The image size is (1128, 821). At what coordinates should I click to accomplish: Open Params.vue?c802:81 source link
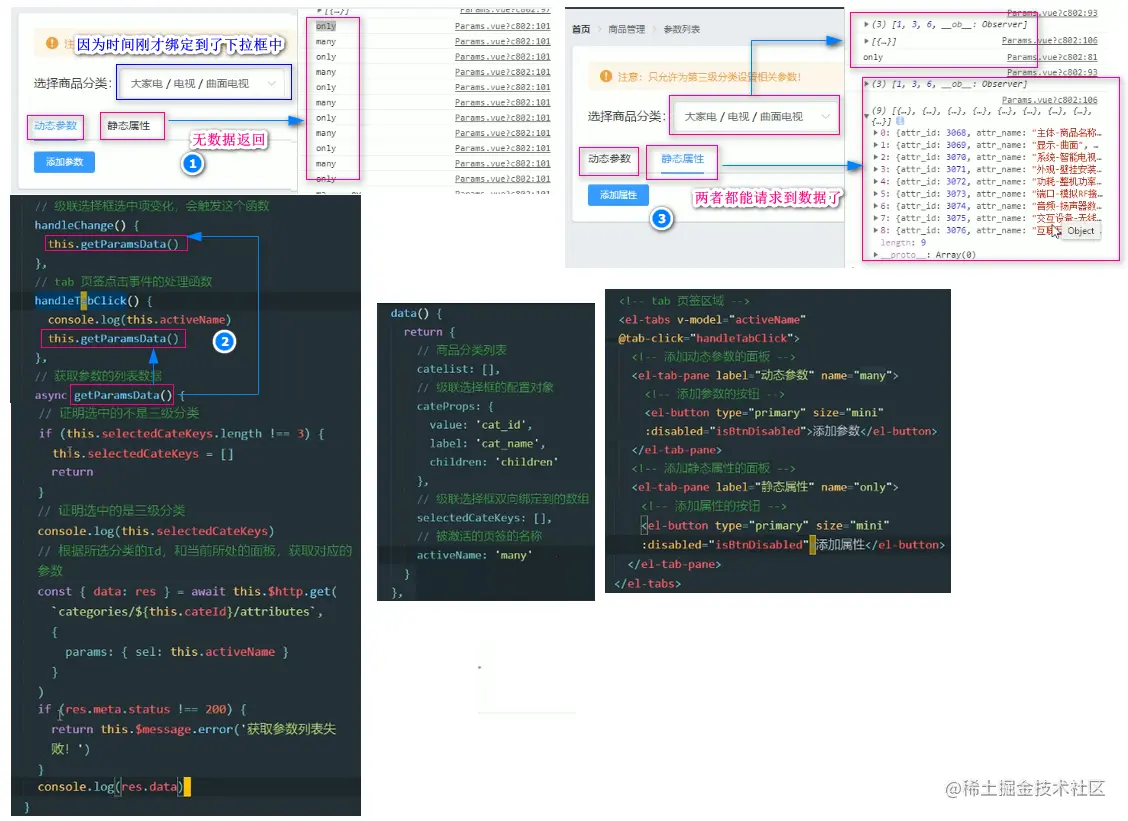(1052, 57)
